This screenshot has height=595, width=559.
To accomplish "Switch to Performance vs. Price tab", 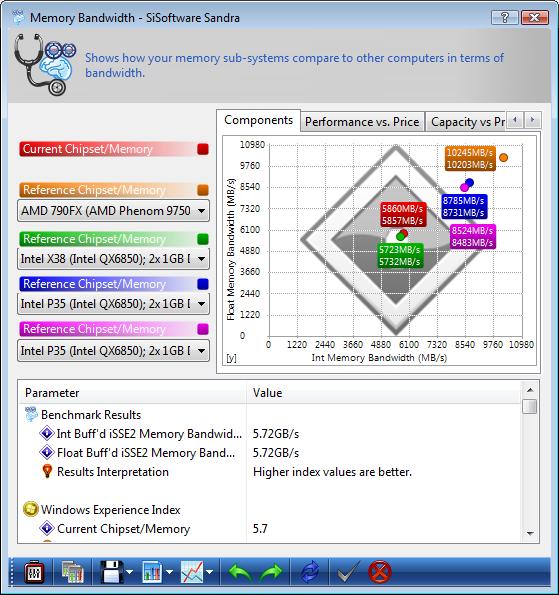I will pos(362,122).
